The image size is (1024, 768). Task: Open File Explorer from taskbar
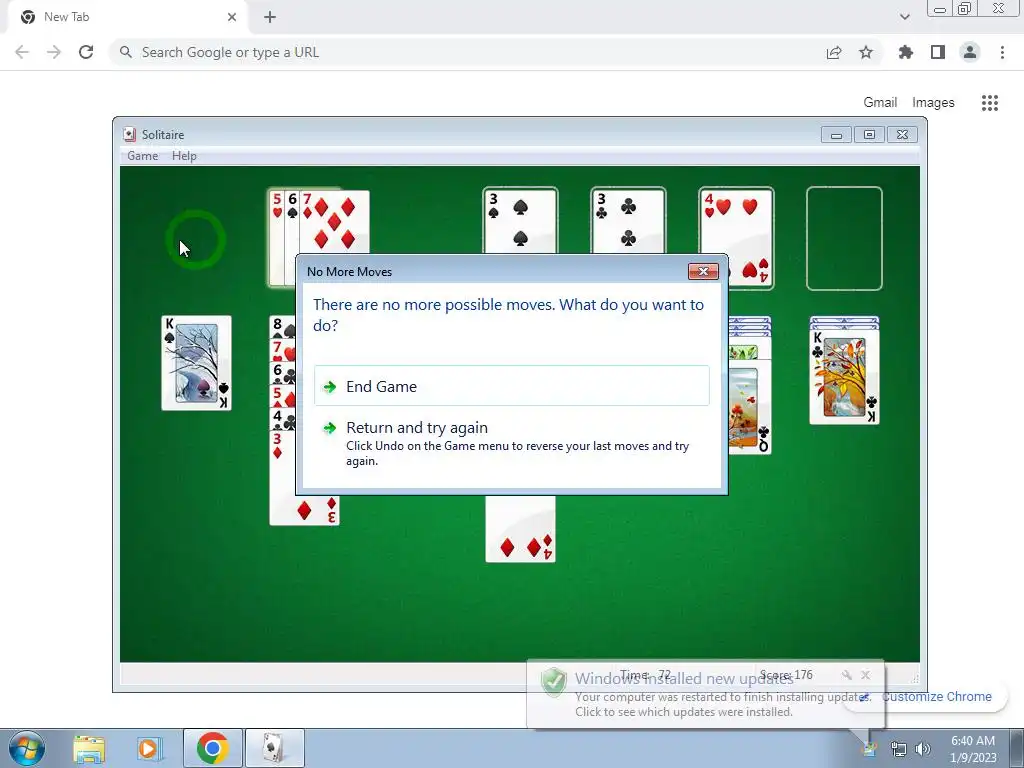coord(89,748)
